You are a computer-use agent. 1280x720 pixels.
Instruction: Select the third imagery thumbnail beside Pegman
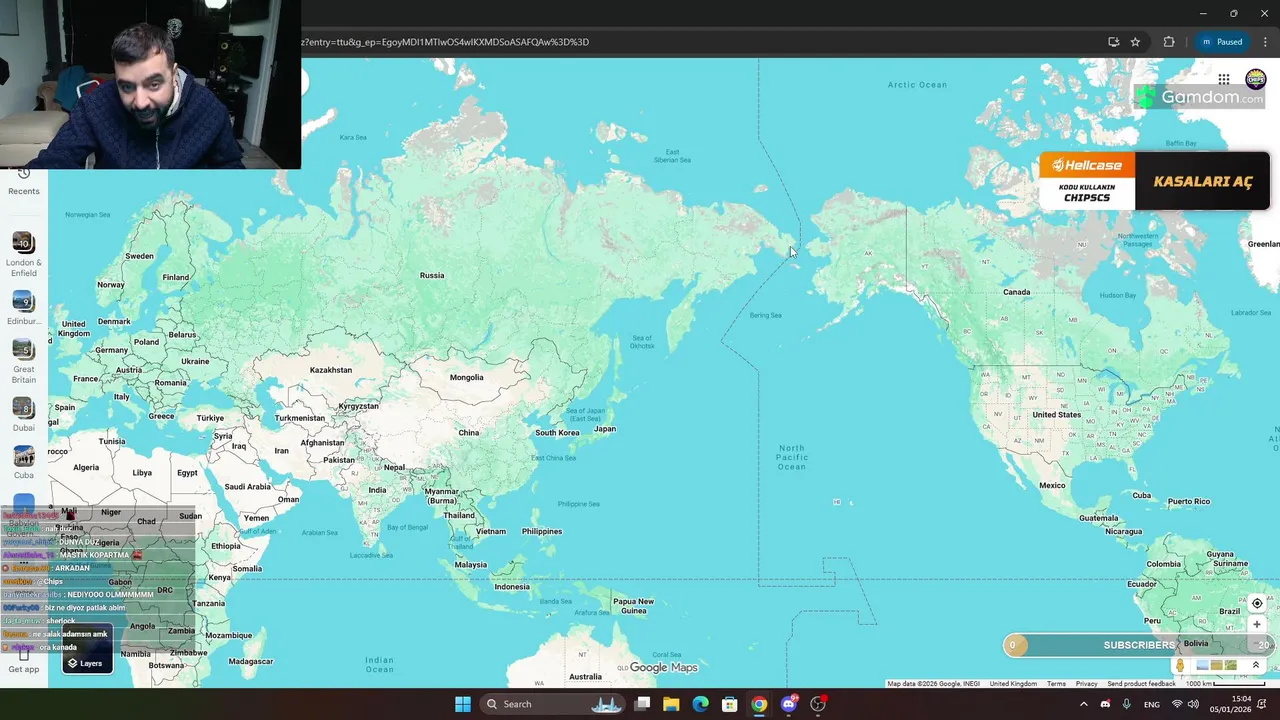point(1231,665)
